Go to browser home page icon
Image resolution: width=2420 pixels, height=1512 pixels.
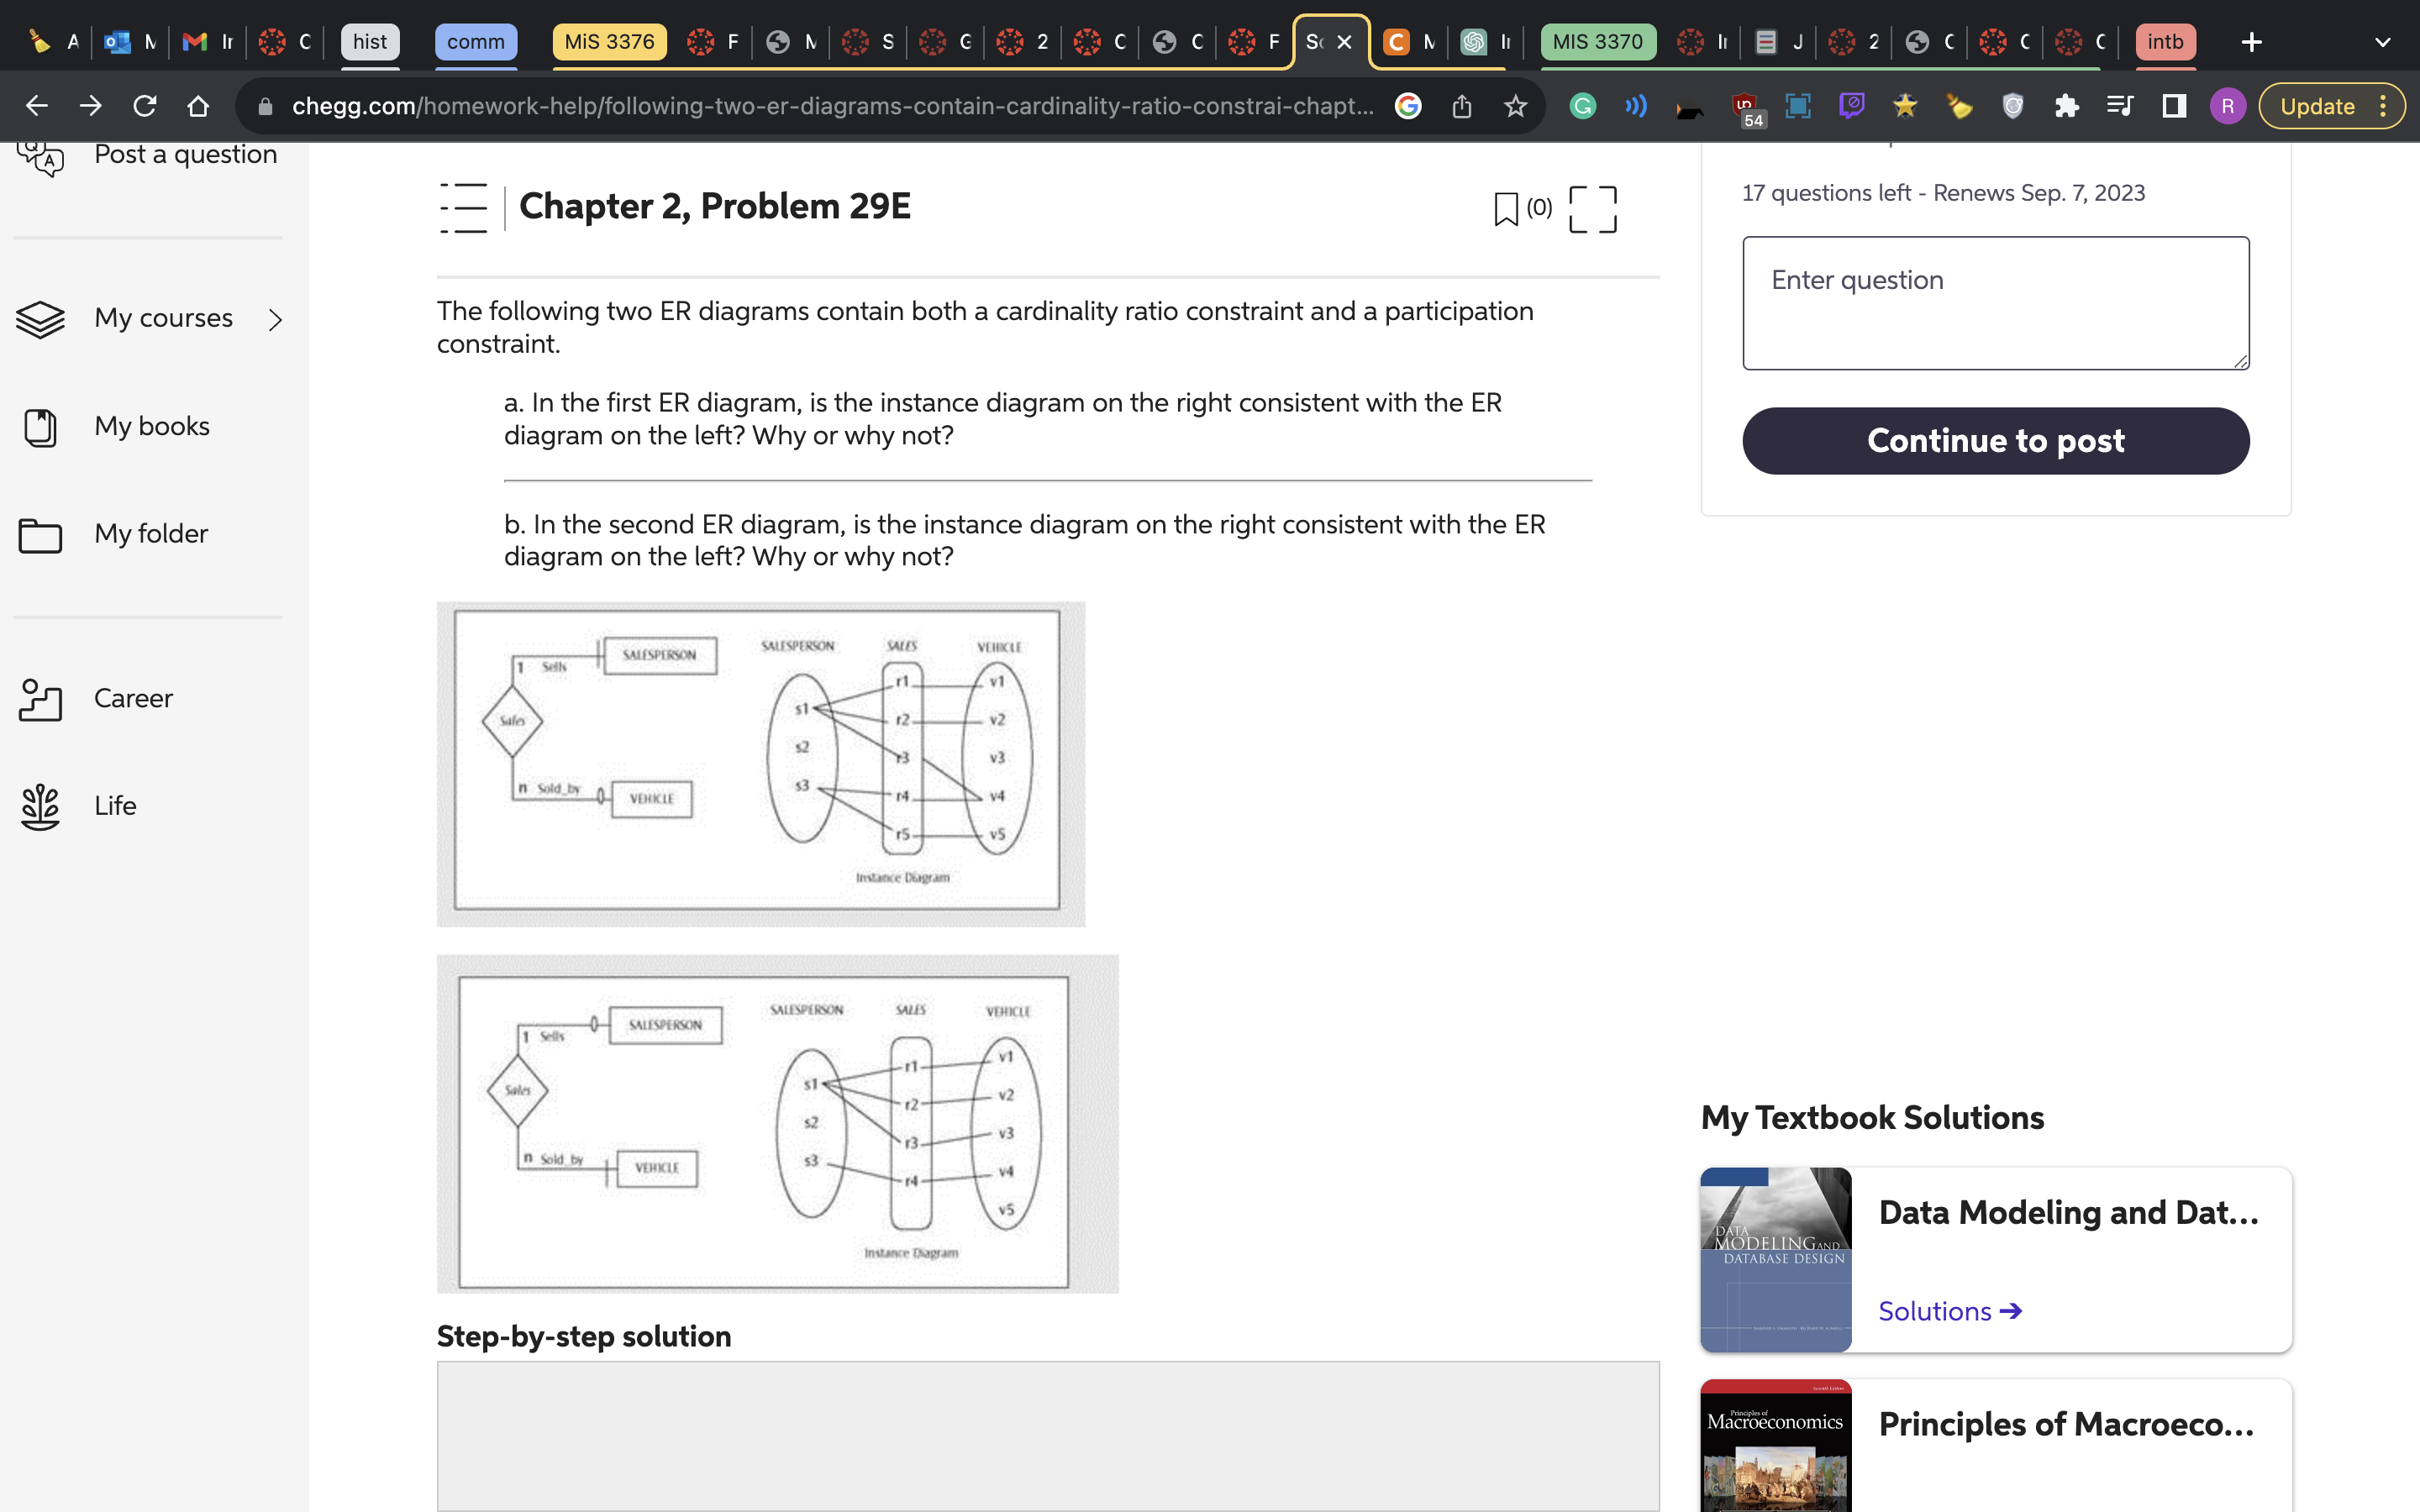tap(198, 106)
